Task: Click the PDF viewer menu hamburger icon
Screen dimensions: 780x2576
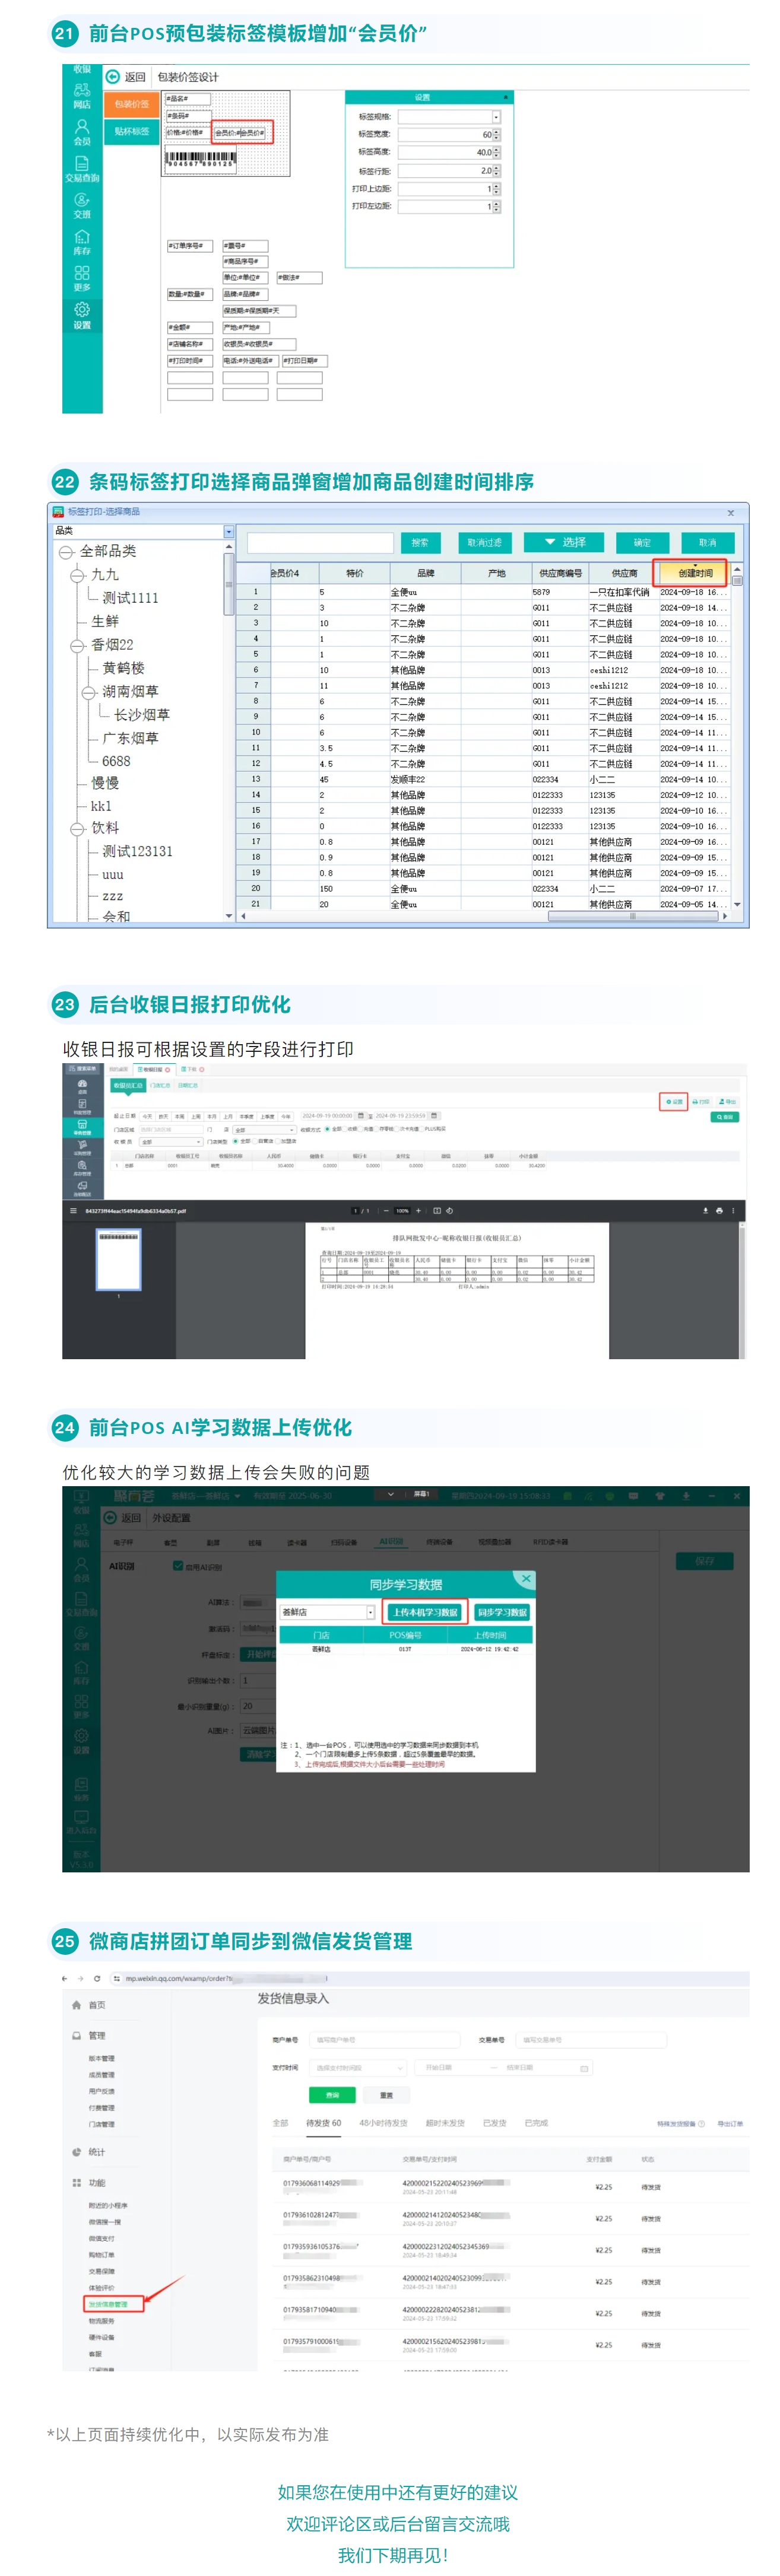Action: click(x=73, y=1210)
